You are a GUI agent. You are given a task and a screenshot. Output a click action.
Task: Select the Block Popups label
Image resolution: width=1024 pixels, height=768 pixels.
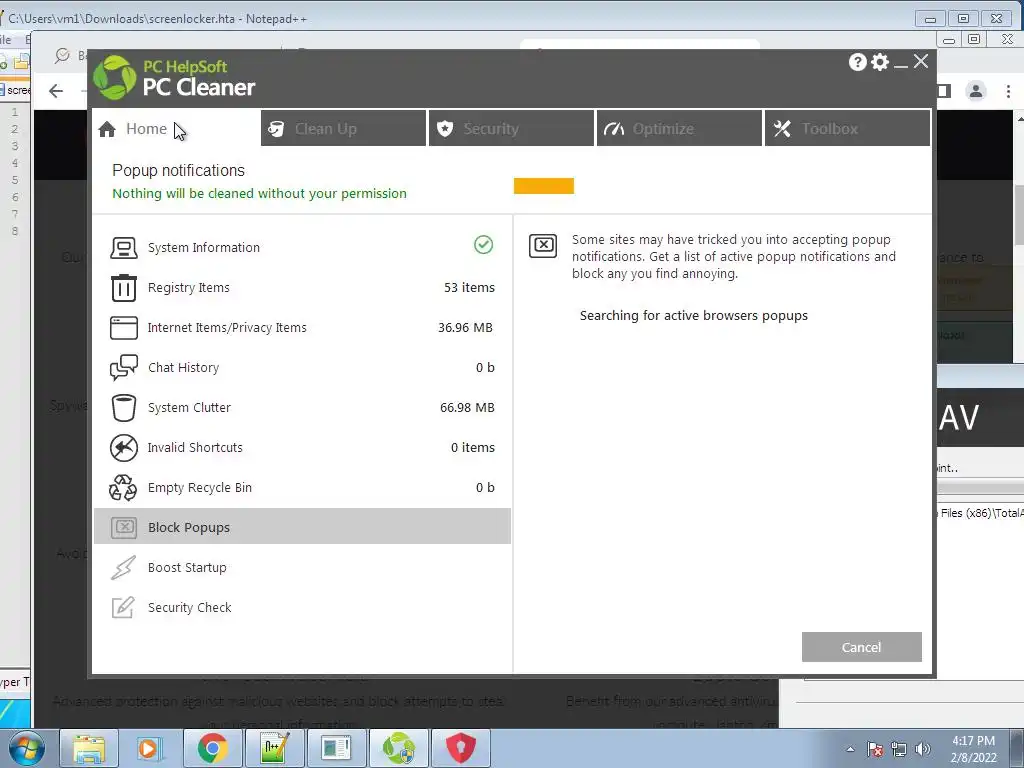click(189, 528)
